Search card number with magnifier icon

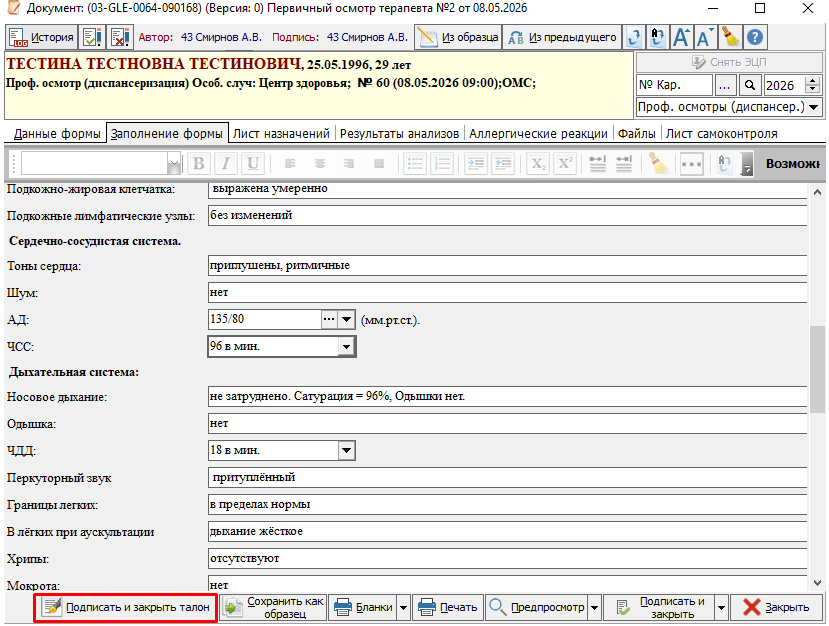(x=750, y=85)
